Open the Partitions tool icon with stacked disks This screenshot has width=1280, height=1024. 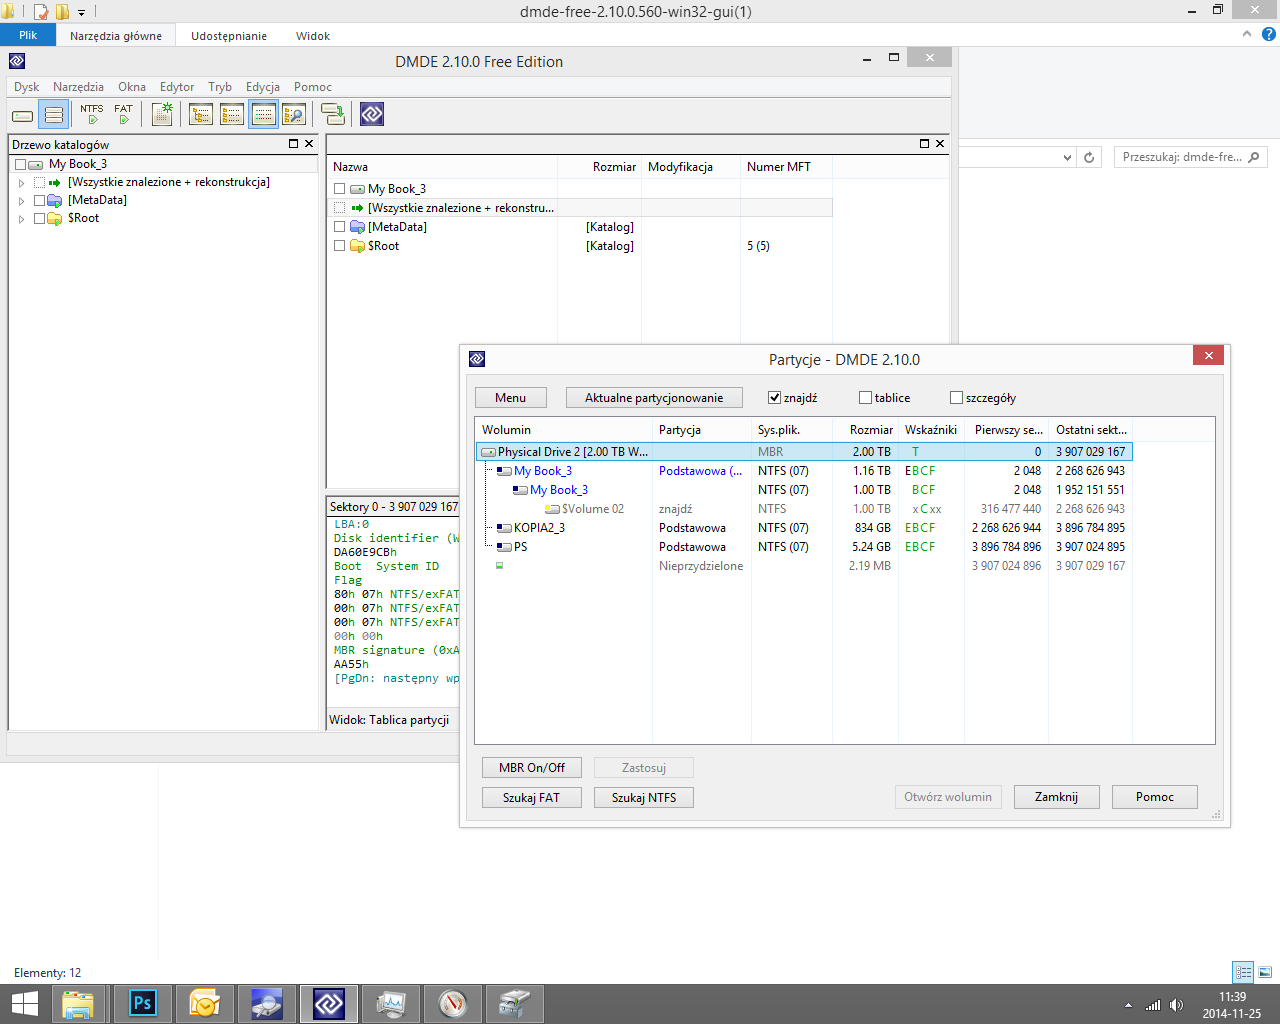click(x=54, y=115)
